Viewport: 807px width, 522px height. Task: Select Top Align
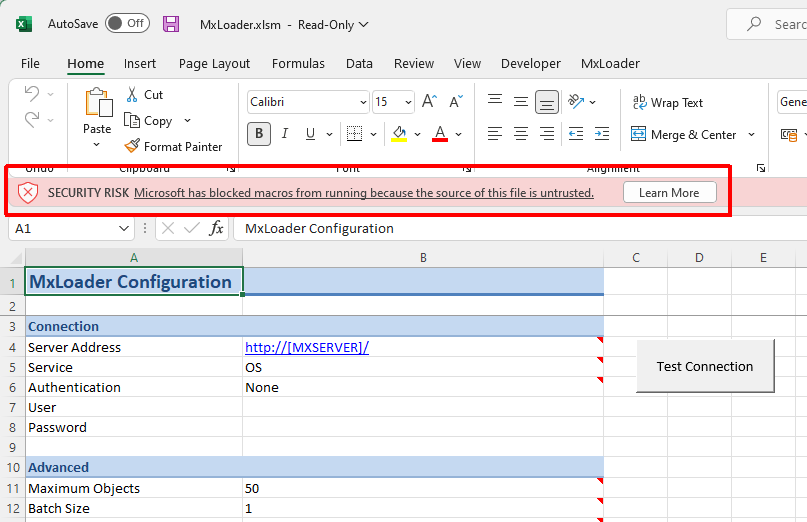(495, 101)
